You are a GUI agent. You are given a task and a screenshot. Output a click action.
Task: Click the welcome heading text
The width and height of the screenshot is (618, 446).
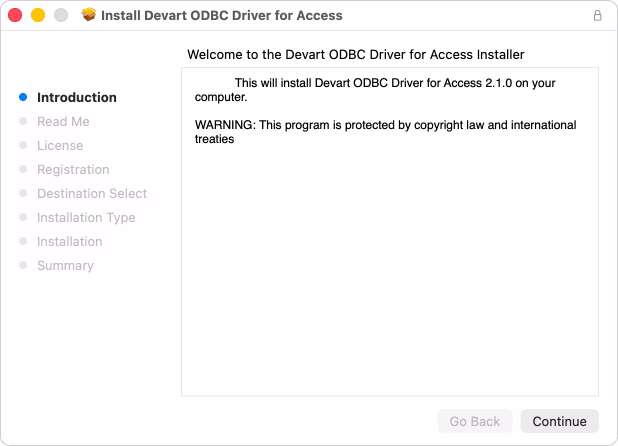[356, 54]
